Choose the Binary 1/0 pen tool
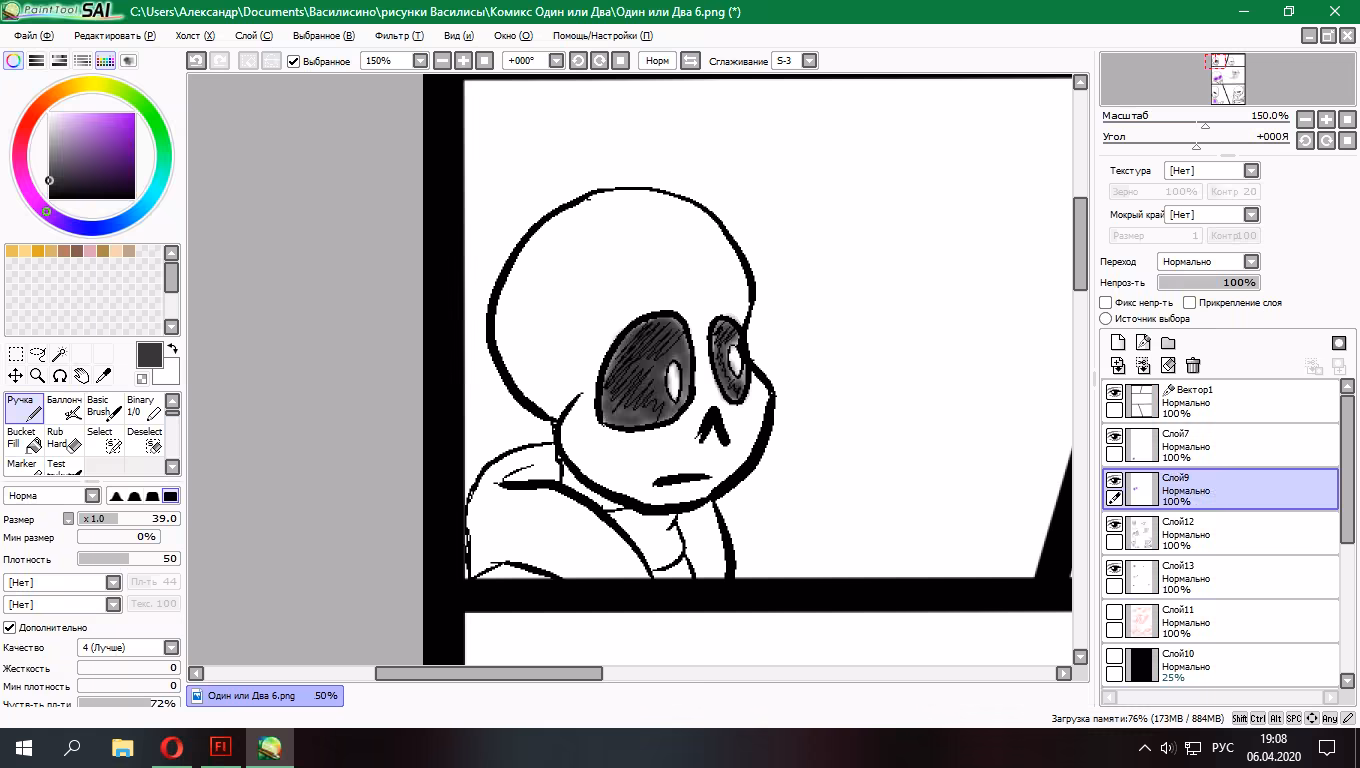 pyautogui.click(x=144, y=408)
